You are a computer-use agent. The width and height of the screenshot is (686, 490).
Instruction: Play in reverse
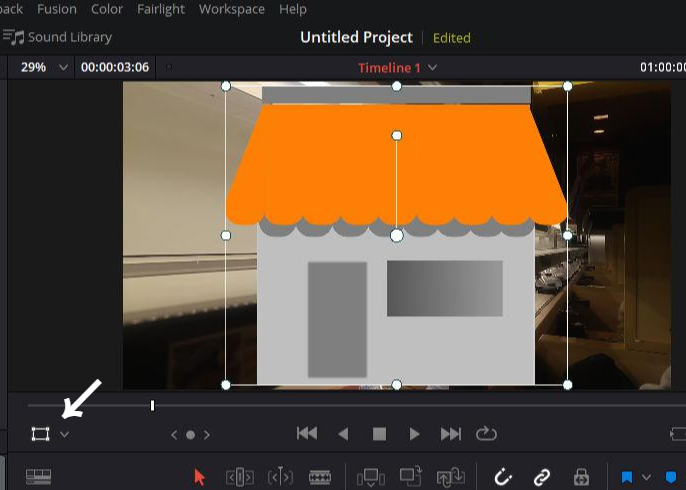pyautogui.click(x=343, y=434)
